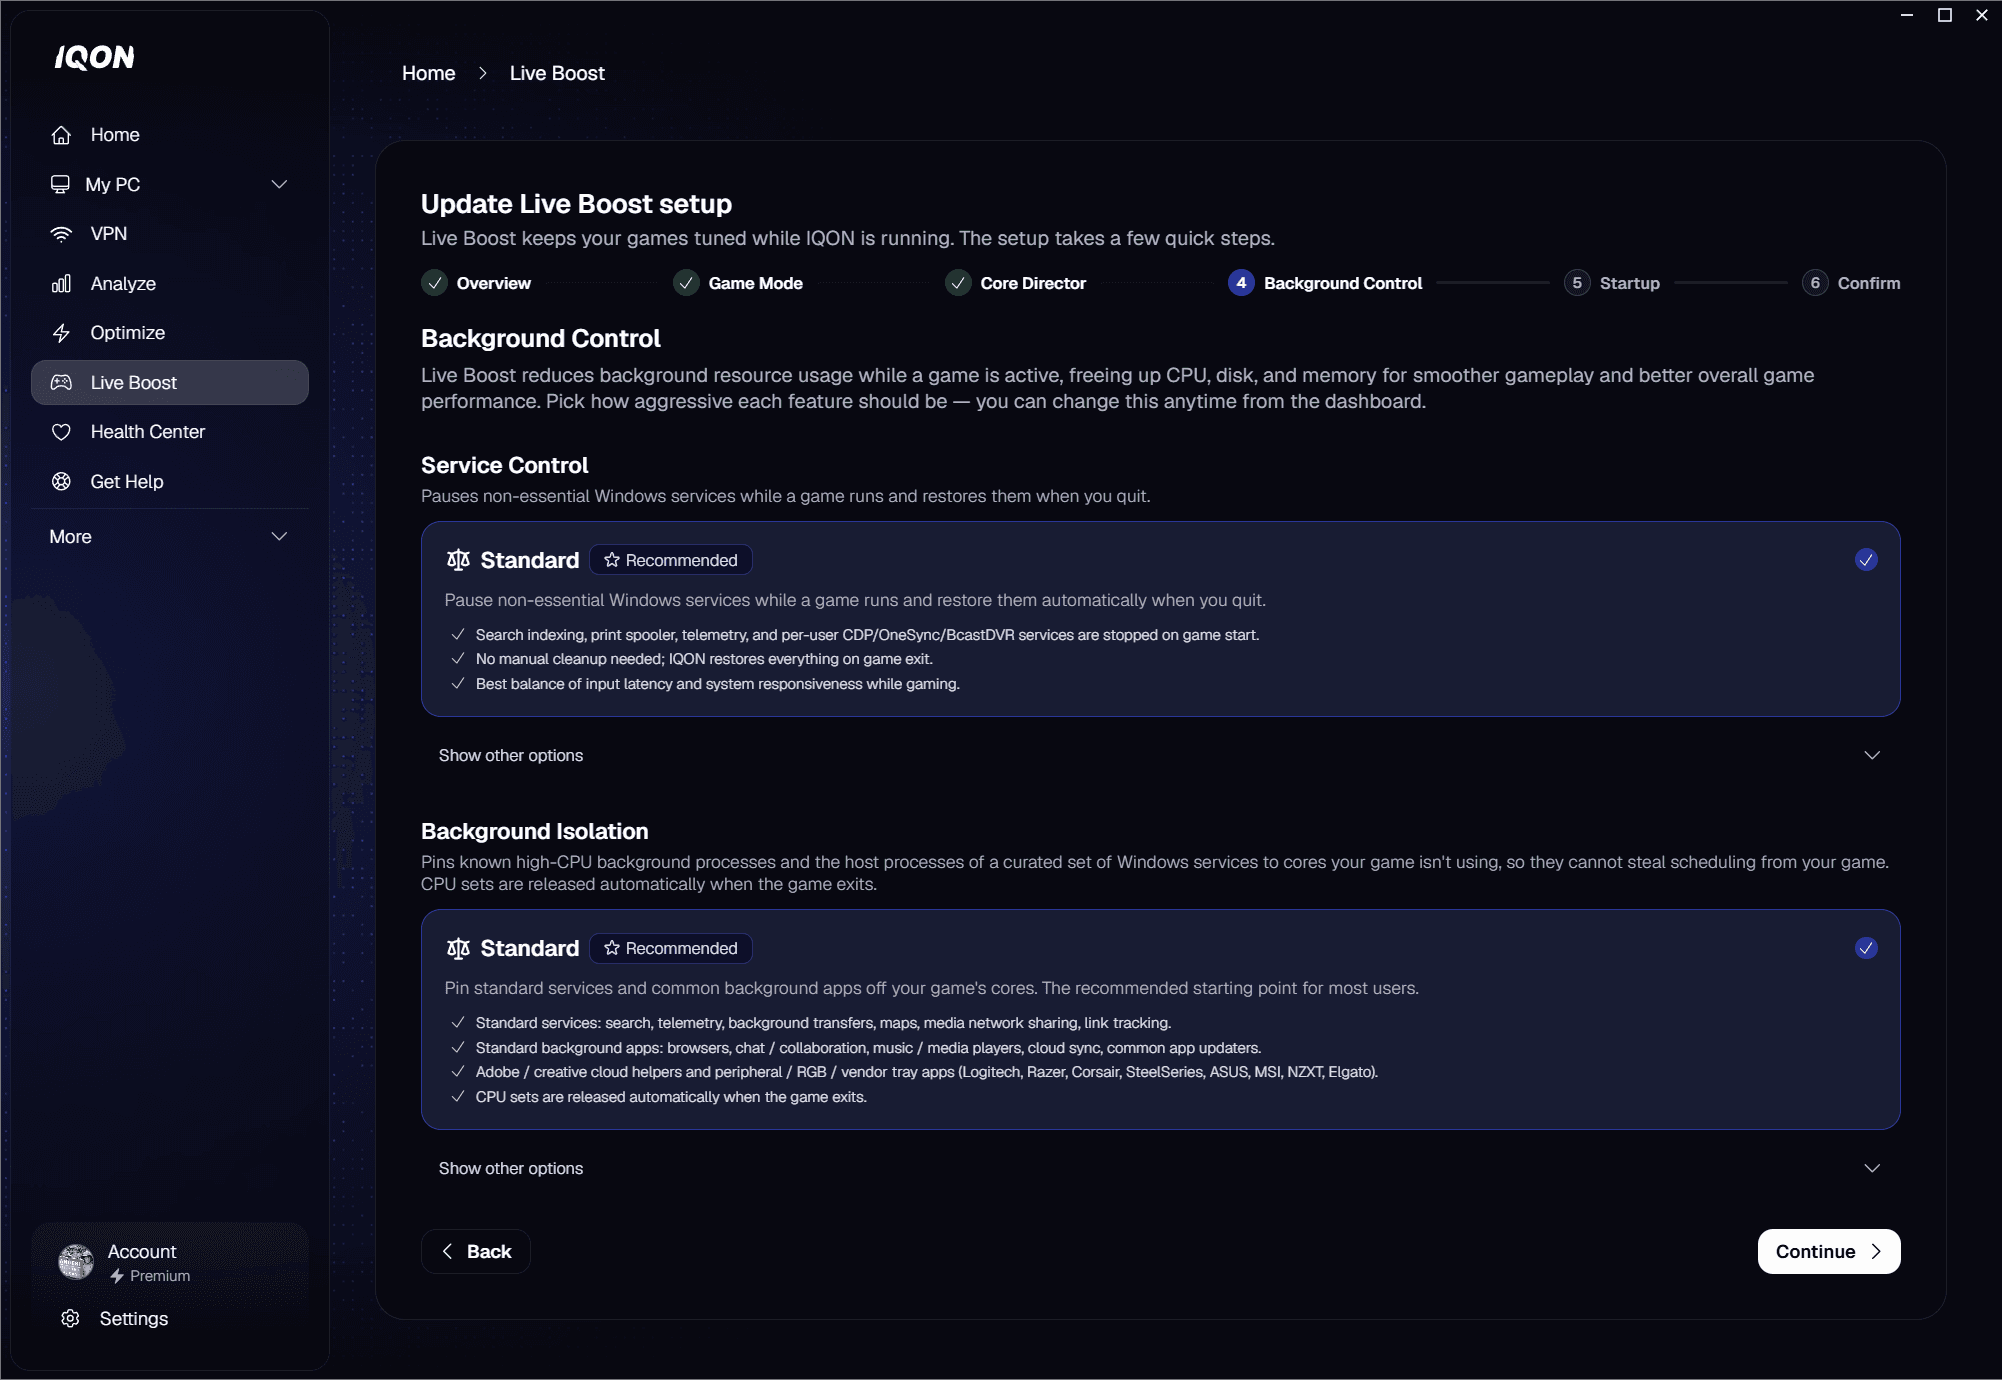The height and width of the screenshot is (1380, 2002).
Task: Click the scales icon on Service Control Standard
Action: 458,560
